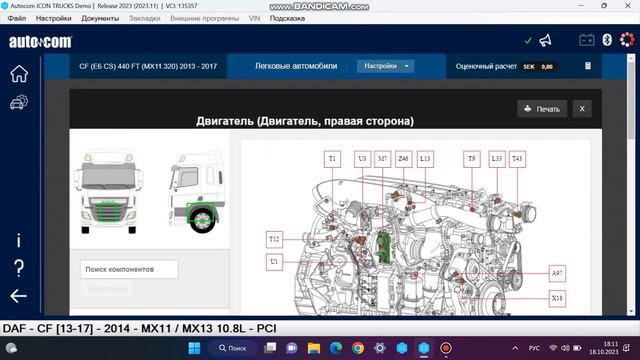640x360 pixels.
Task: Open the Bluetooth connection icon
Action: pos(607,40)
